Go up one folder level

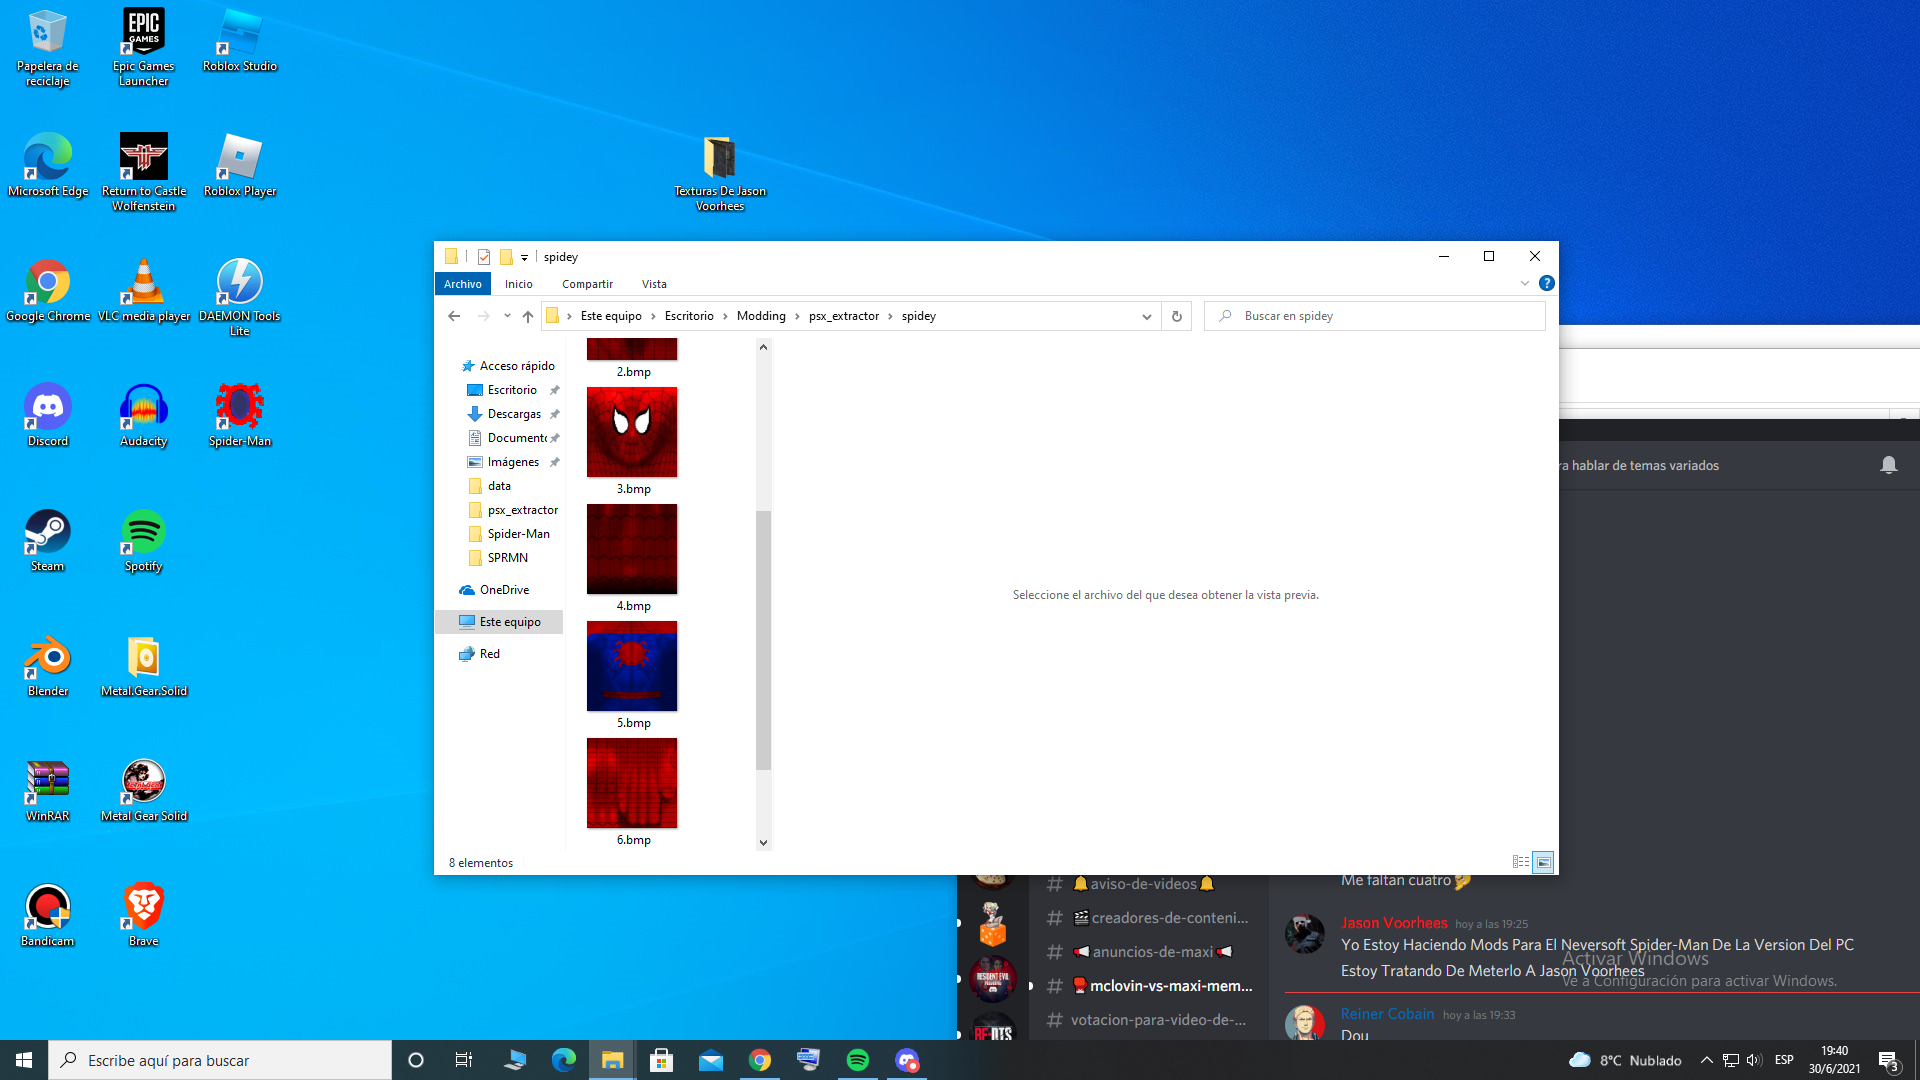[x=528, y=316]
